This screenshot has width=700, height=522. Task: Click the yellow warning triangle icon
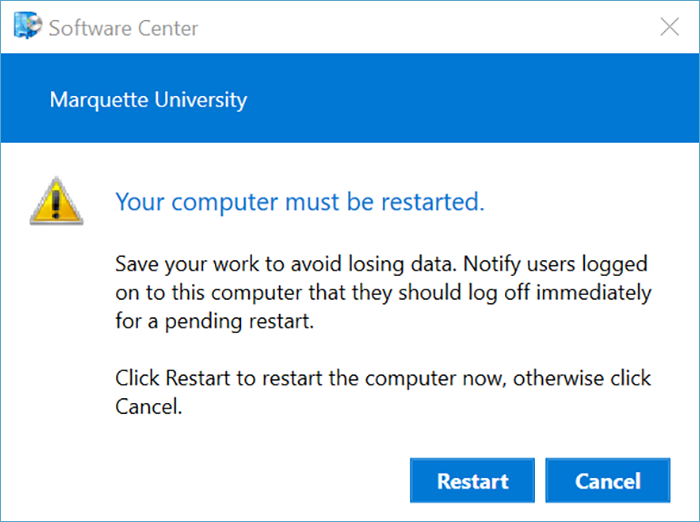click(56, 201)
